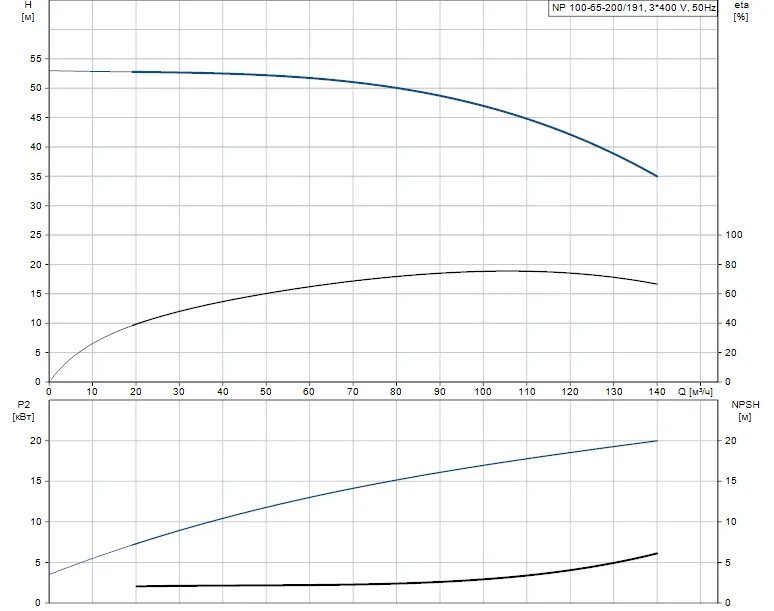Image resolution: width=774 pixels, height=611 pixels.
Task: Click the 100 tick on the eta axis
Action: pos(734,235)
